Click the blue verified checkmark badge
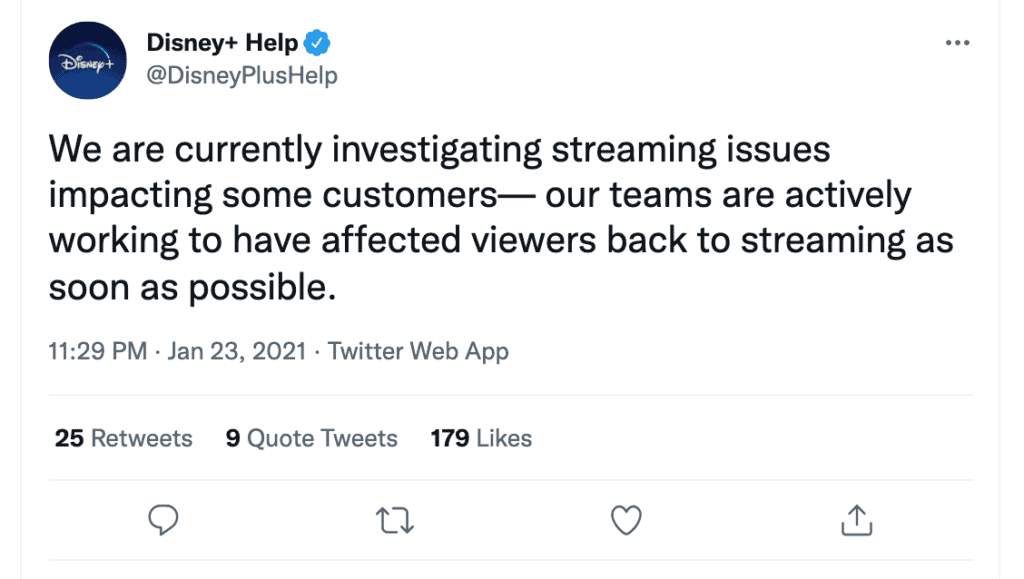The height and width of the screenshot is (579, 1024). tap(318, 43)
